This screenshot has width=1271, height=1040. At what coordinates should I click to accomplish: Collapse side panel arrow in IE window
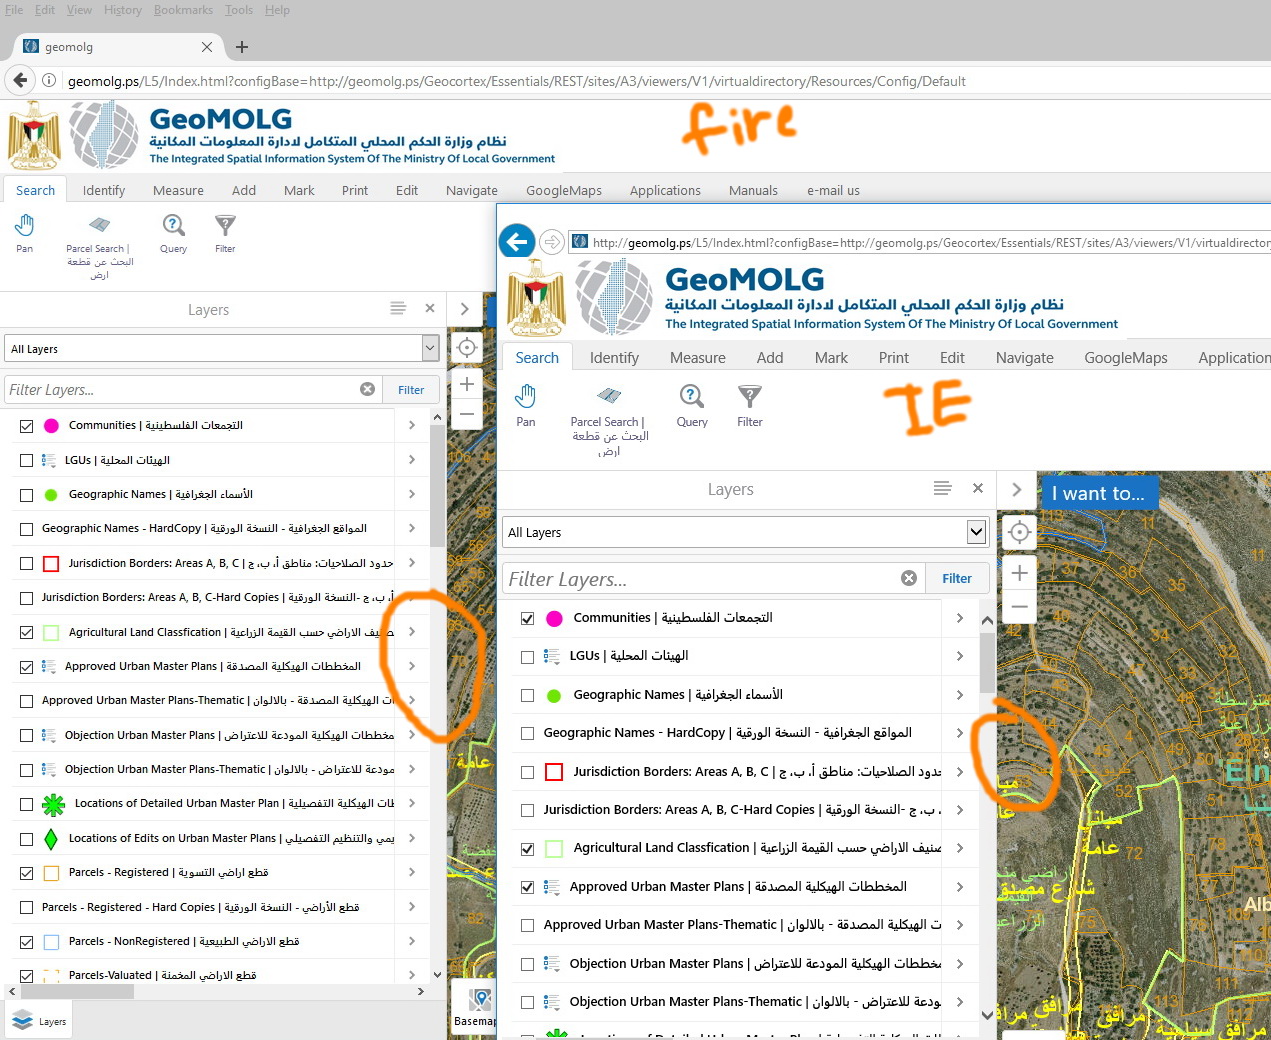pos(1017,489)
